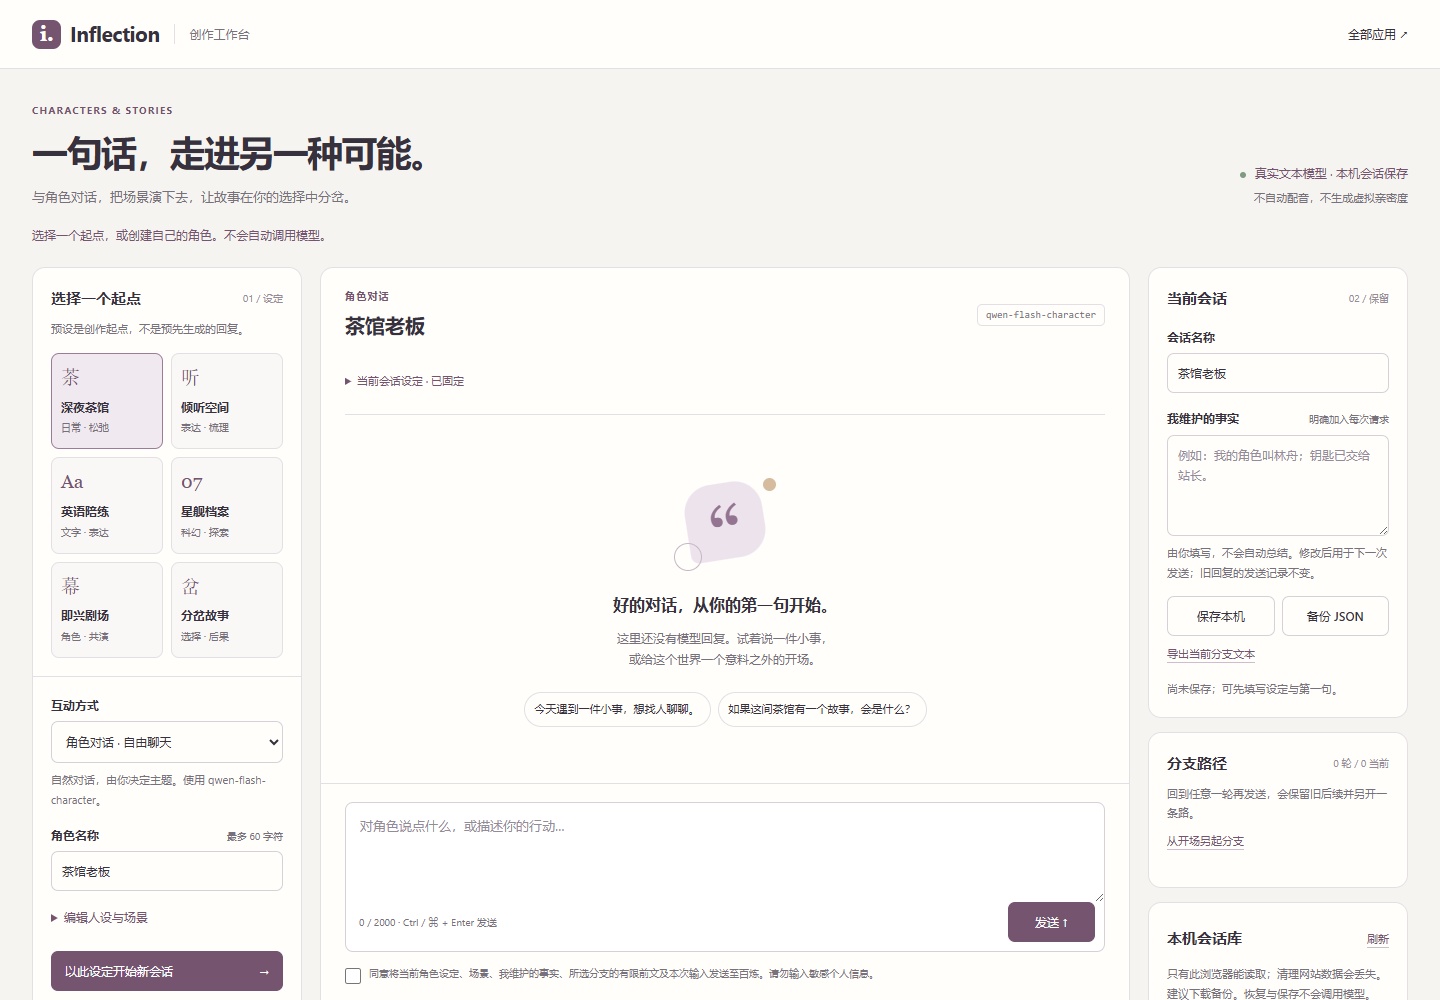This screenshot has width=1440, height=1000.
Task: Click the 以此设定开始新会话 button
Action: 167,971
